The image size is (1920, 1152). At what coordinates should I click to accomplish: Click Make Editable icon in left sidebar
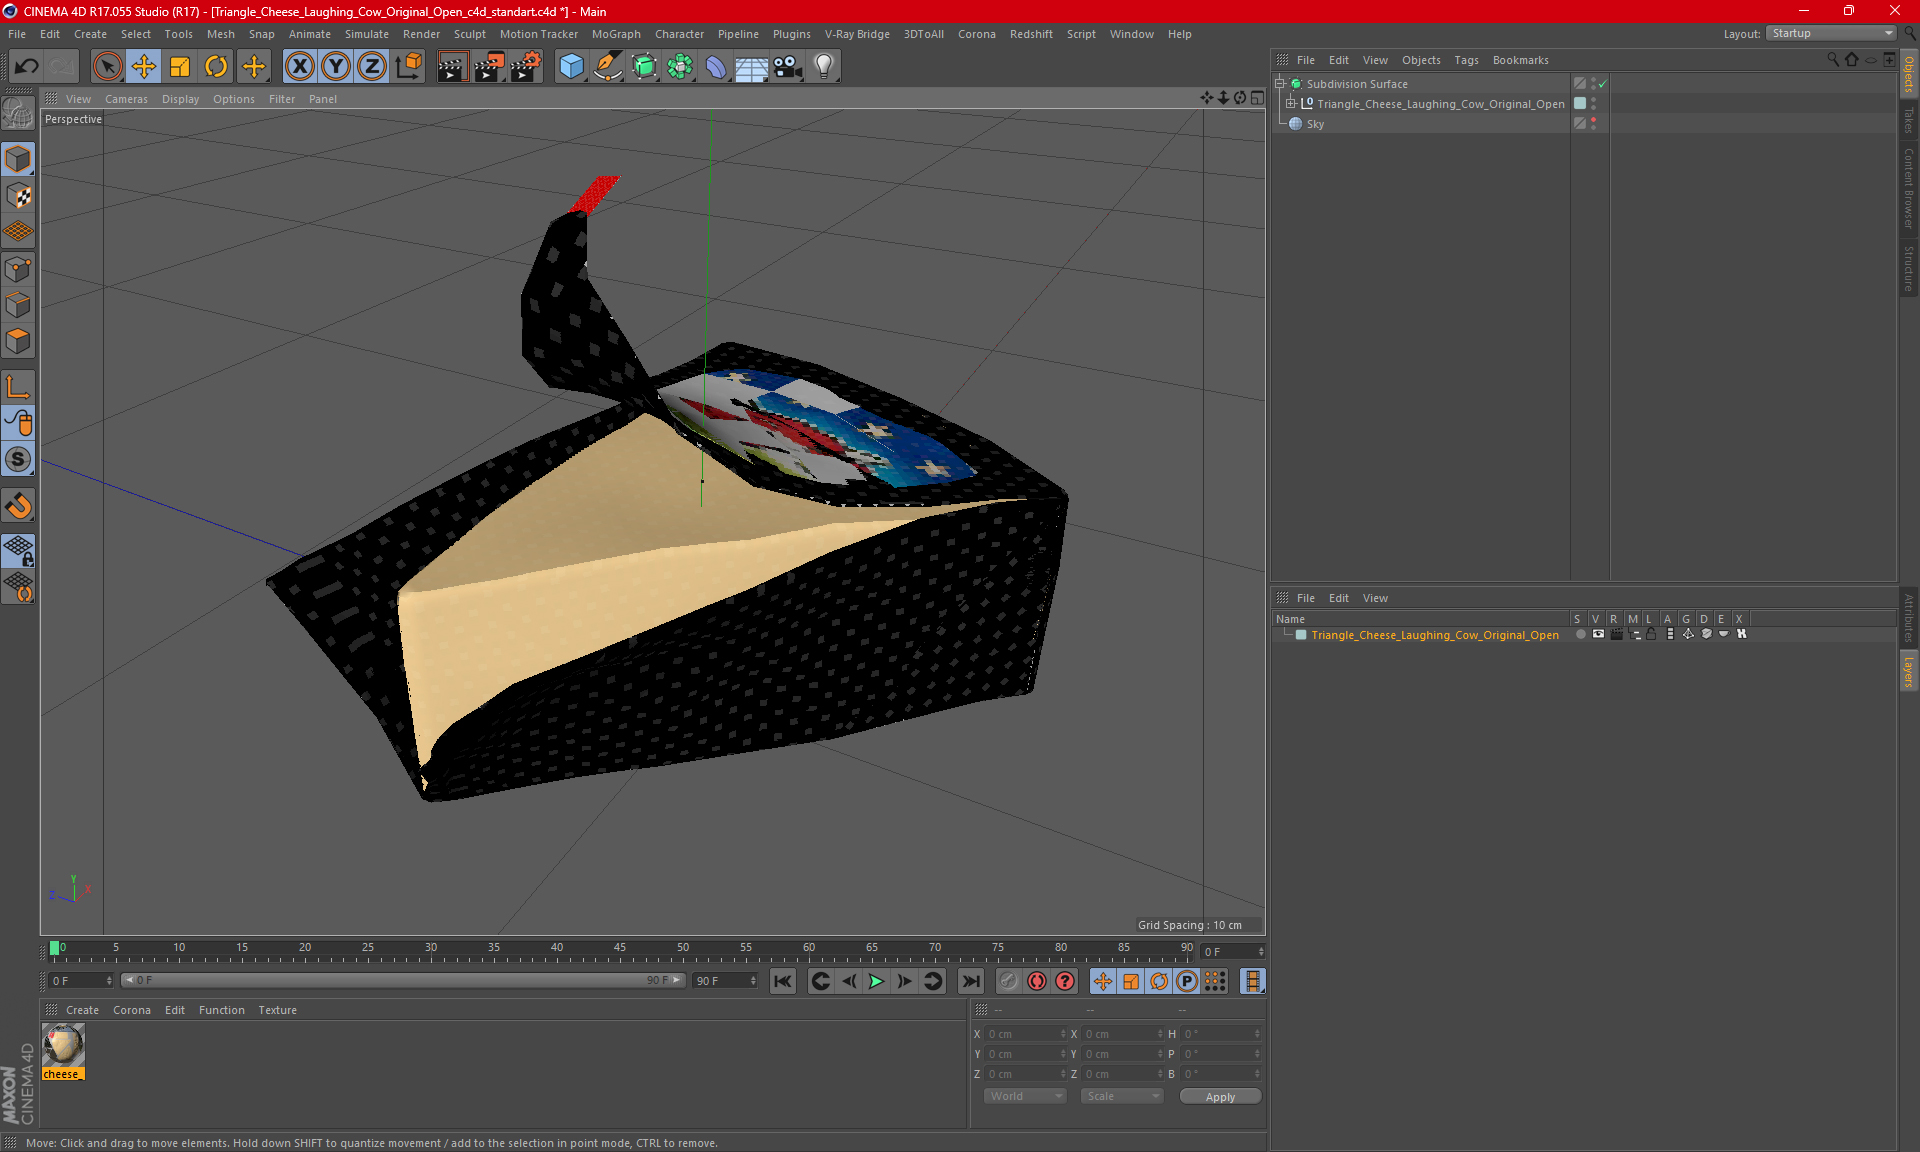coord(18,114)
